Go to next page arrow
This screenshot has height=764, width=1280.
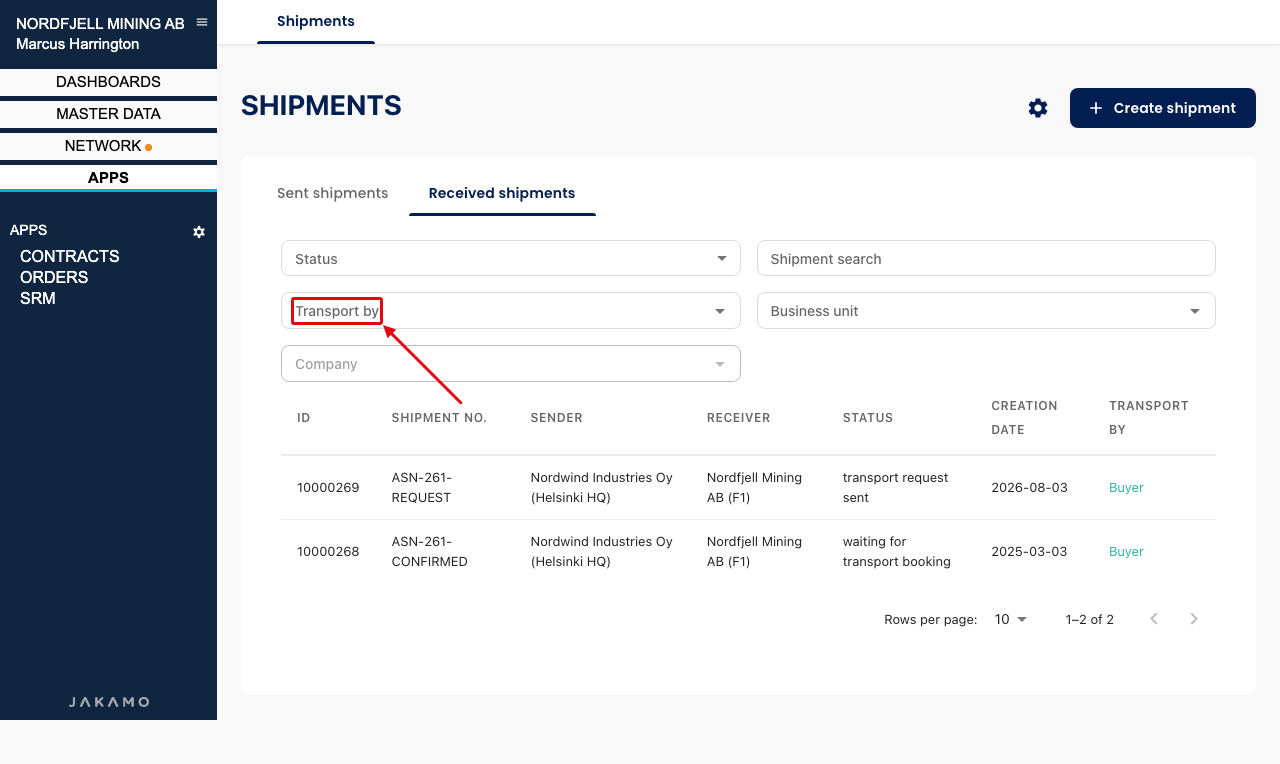coord(1194,619)
